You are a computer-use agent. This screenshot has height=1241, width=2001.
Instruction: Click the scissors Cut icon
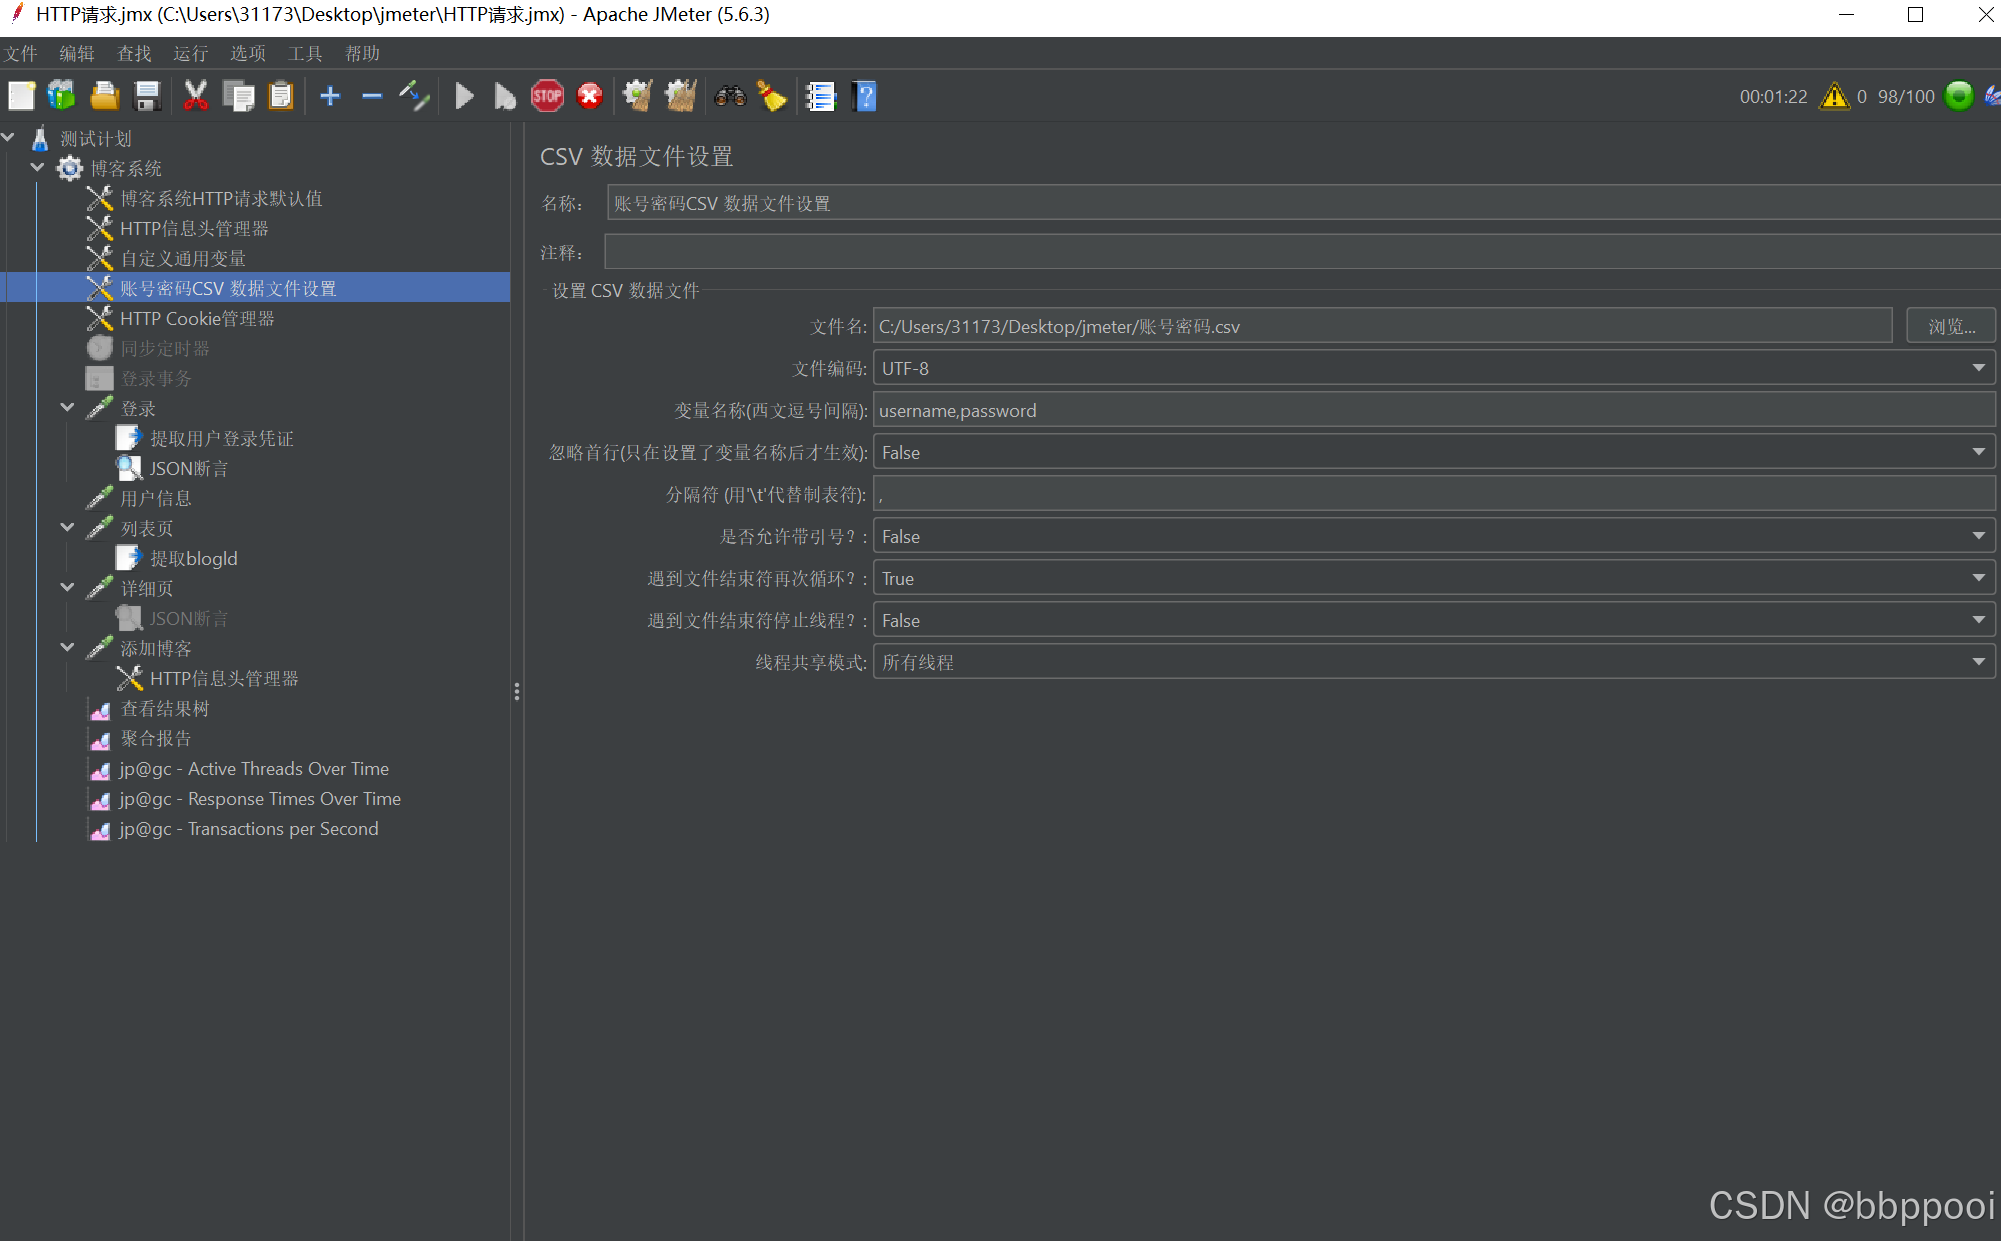coord(195,96)
